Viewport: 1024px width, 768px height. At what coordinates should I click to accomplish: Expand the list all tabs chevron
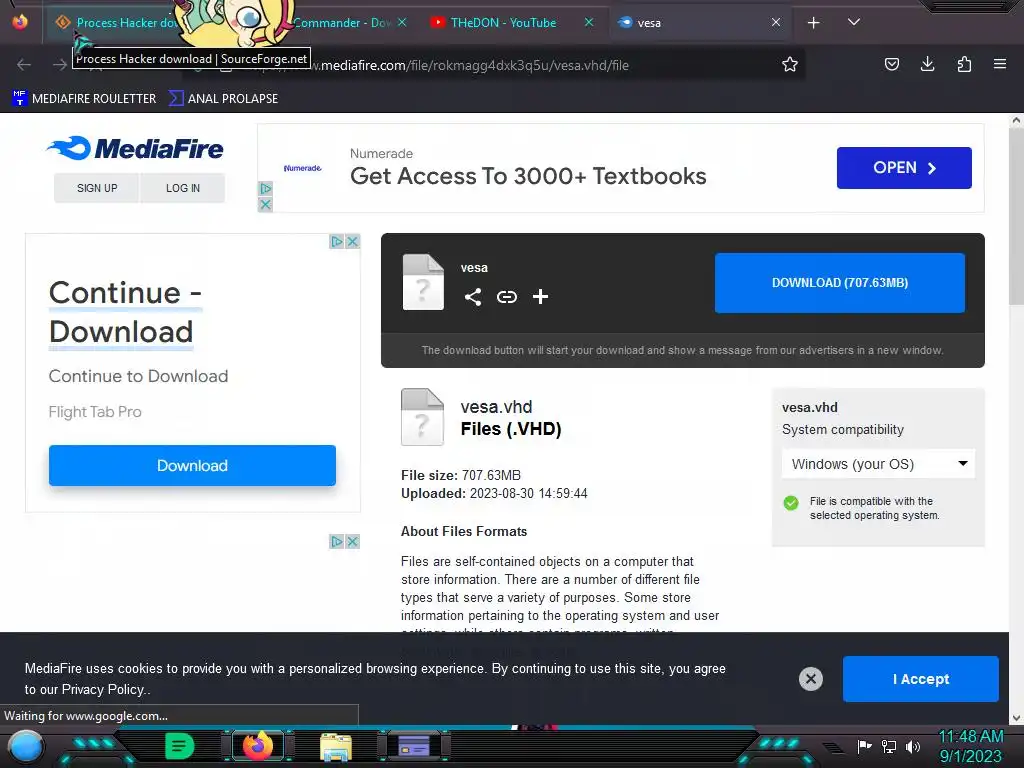pos(853,22)
